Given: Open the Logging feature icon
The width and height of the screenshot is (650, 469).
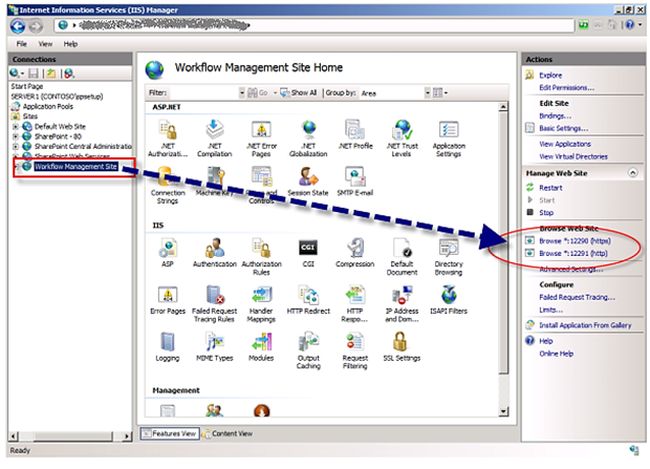Looking at the screenshot, I should [x=167, y=347].
